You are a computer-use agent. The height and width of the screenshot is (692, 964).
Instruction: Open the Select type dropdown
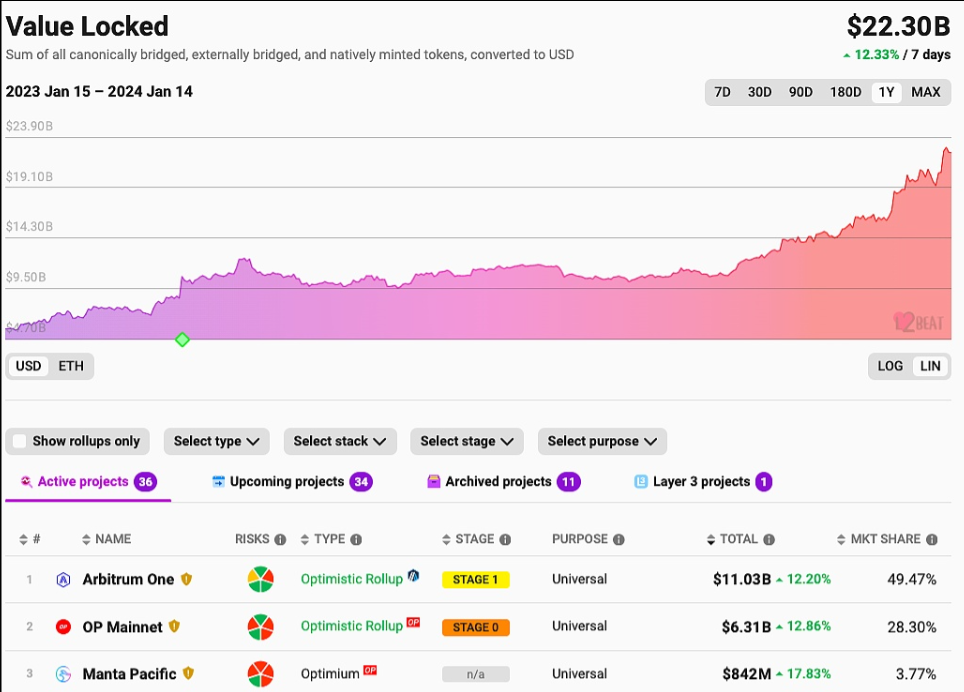pyautogui.click(x=217, y=441)
